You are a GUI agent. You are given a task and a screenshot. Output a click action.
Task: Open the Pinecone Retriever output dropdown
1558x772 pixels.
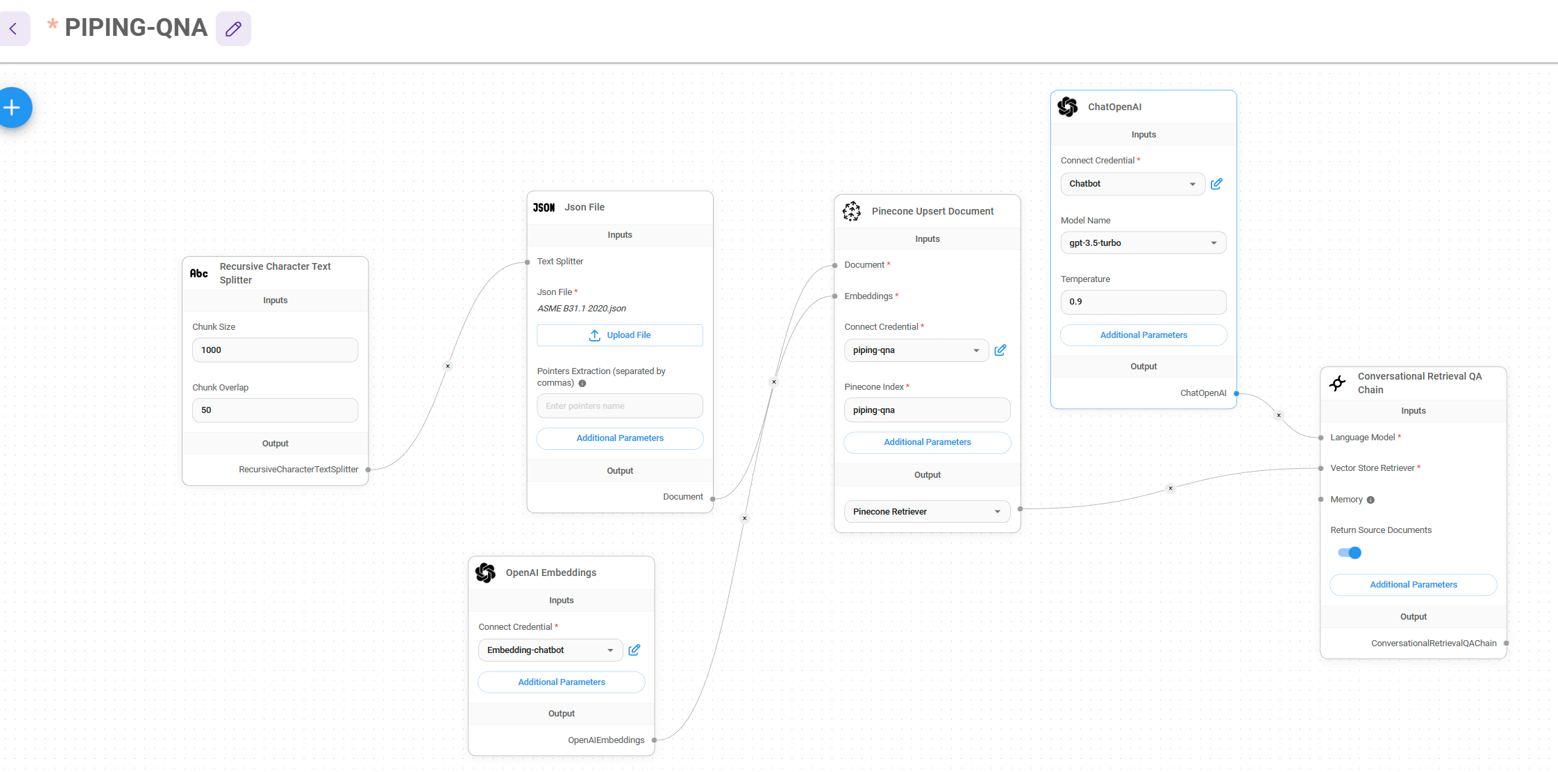tap(927, 511)
